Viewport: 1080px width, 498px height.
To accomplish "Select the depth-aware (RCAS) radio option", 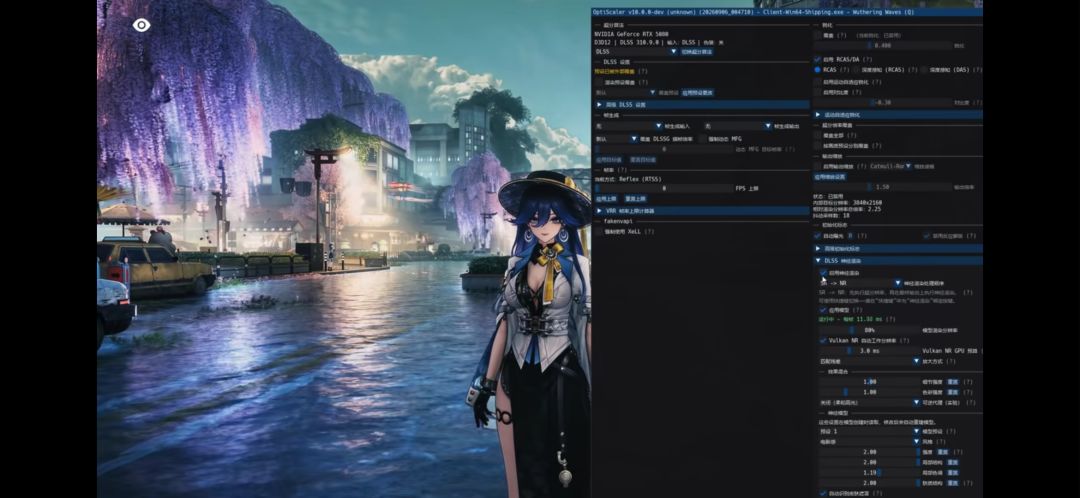I will pyautogui.click(x=856, y=70).
